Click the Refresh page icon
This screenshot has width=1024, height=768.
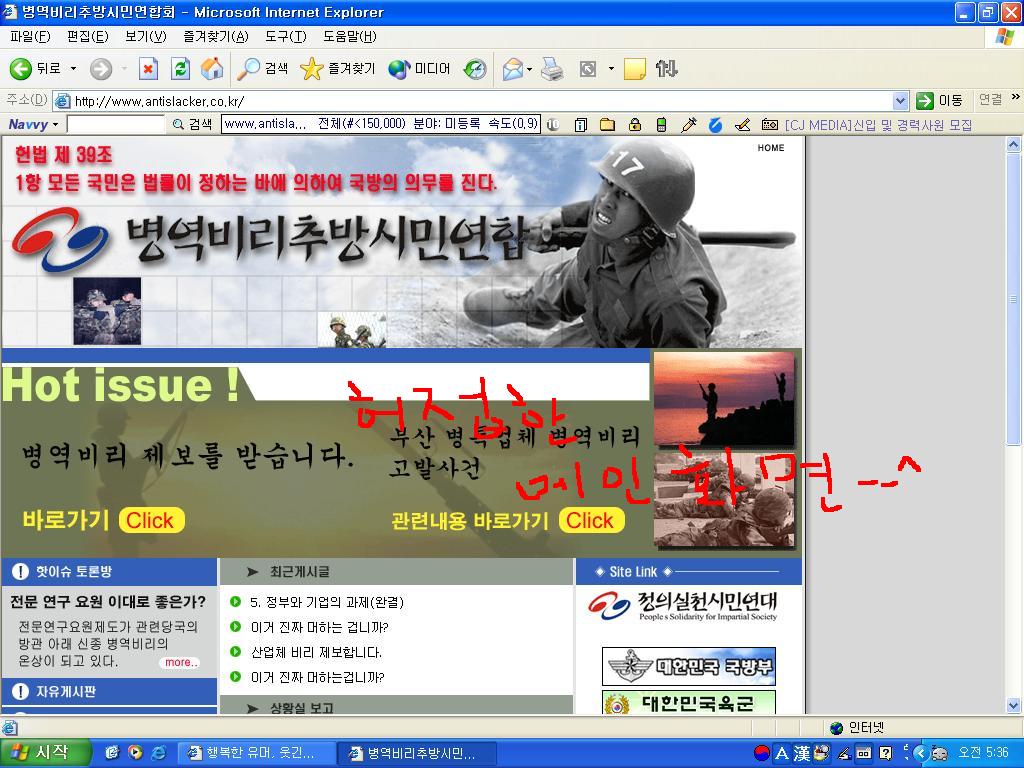pos(180,69)
